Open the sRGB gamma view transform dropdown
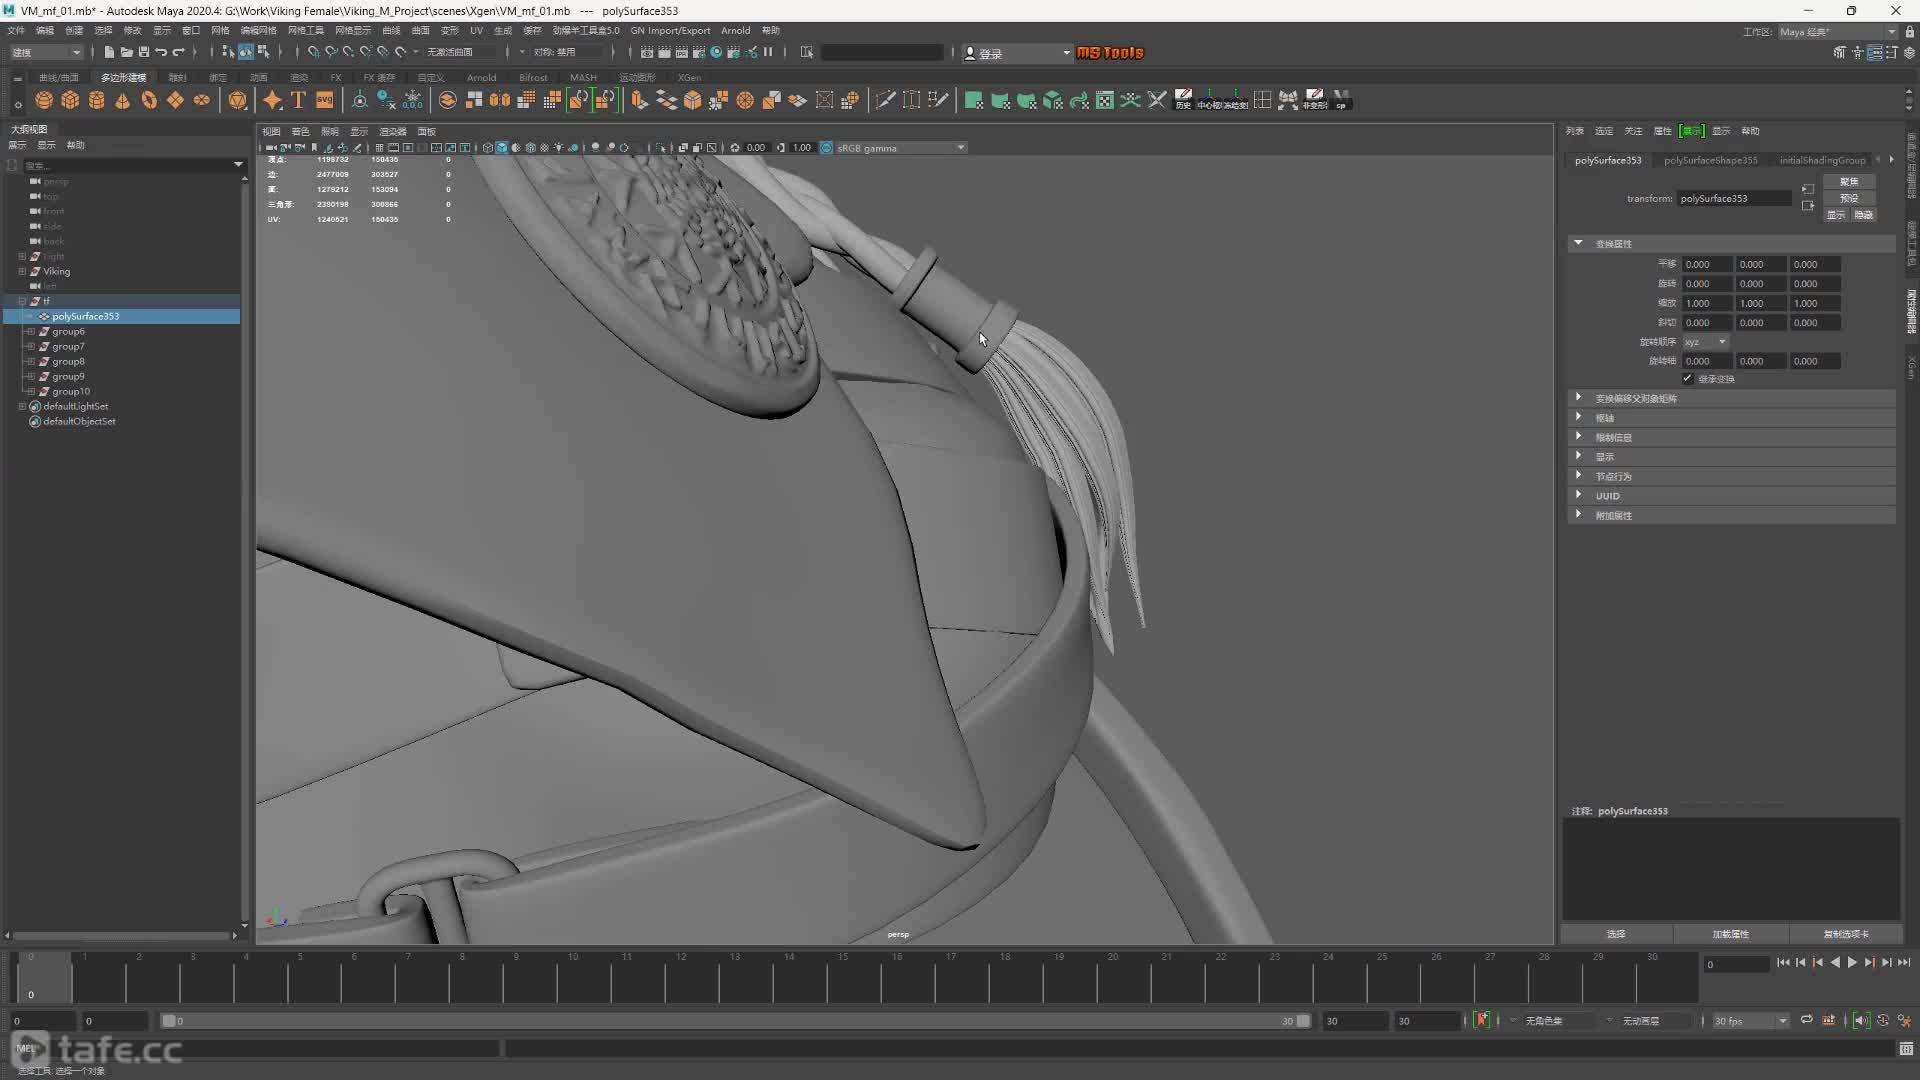This screenshot has width=1920, height=1080. [899, 148]
